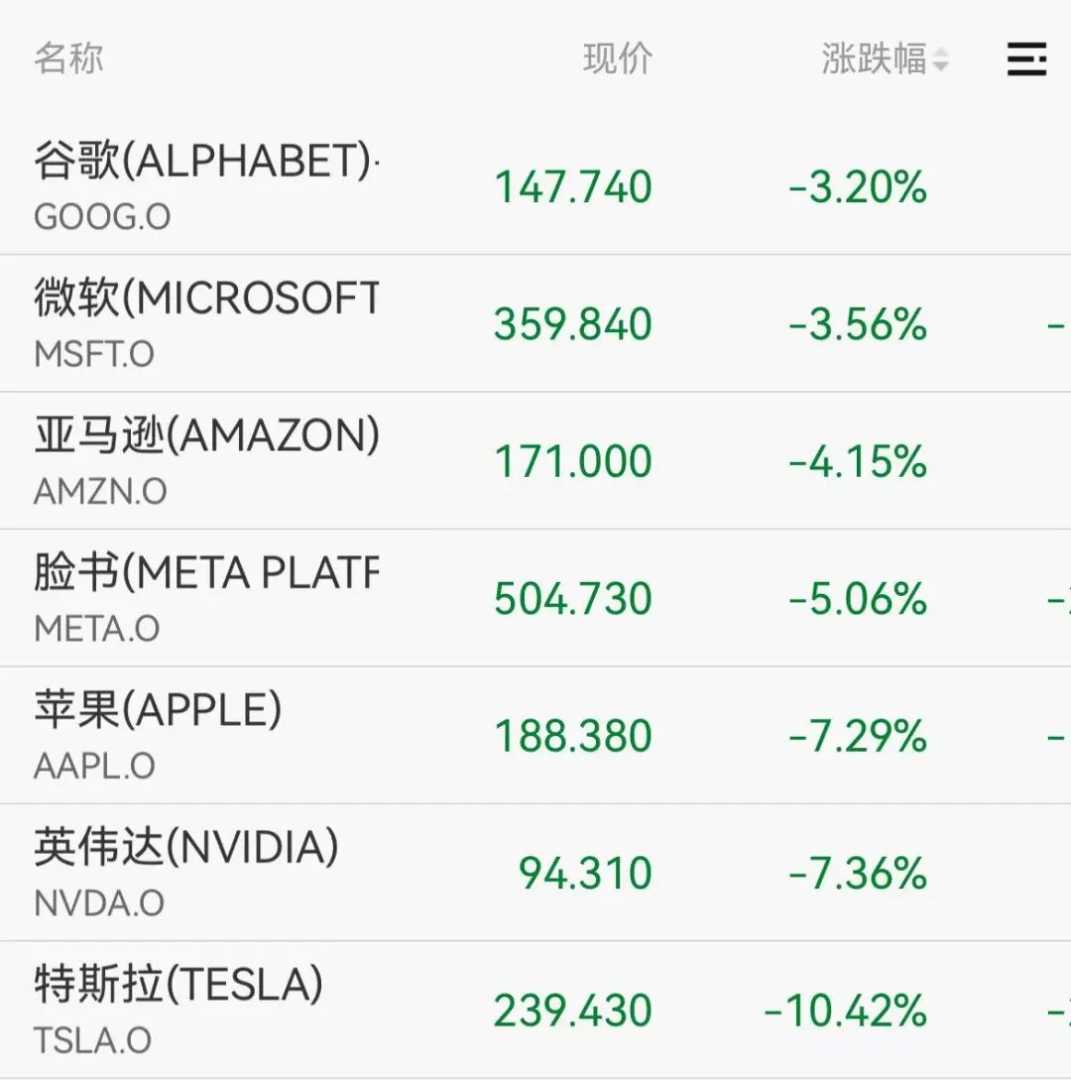Open the 微软 (MICROSOFT) stock row

point(207,298)
